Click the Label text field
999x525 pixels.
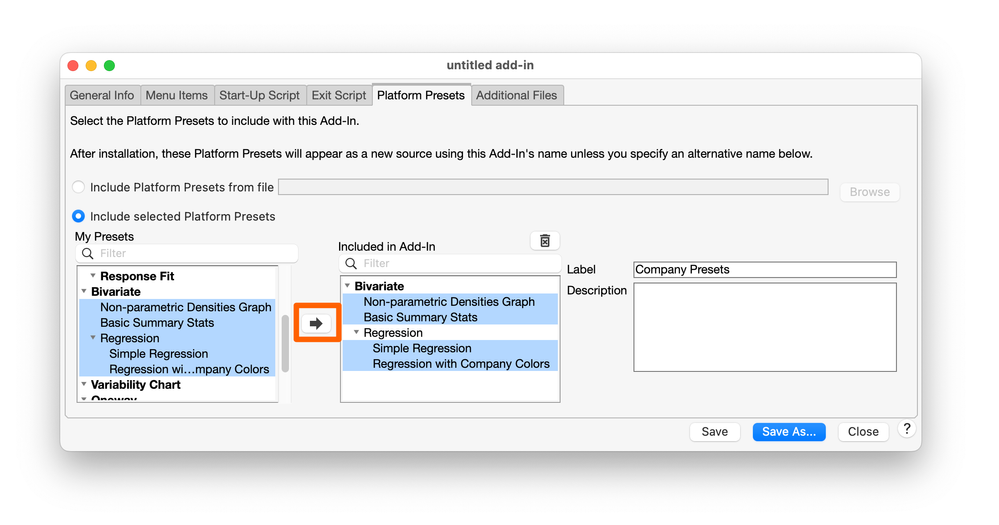[765, 270]
